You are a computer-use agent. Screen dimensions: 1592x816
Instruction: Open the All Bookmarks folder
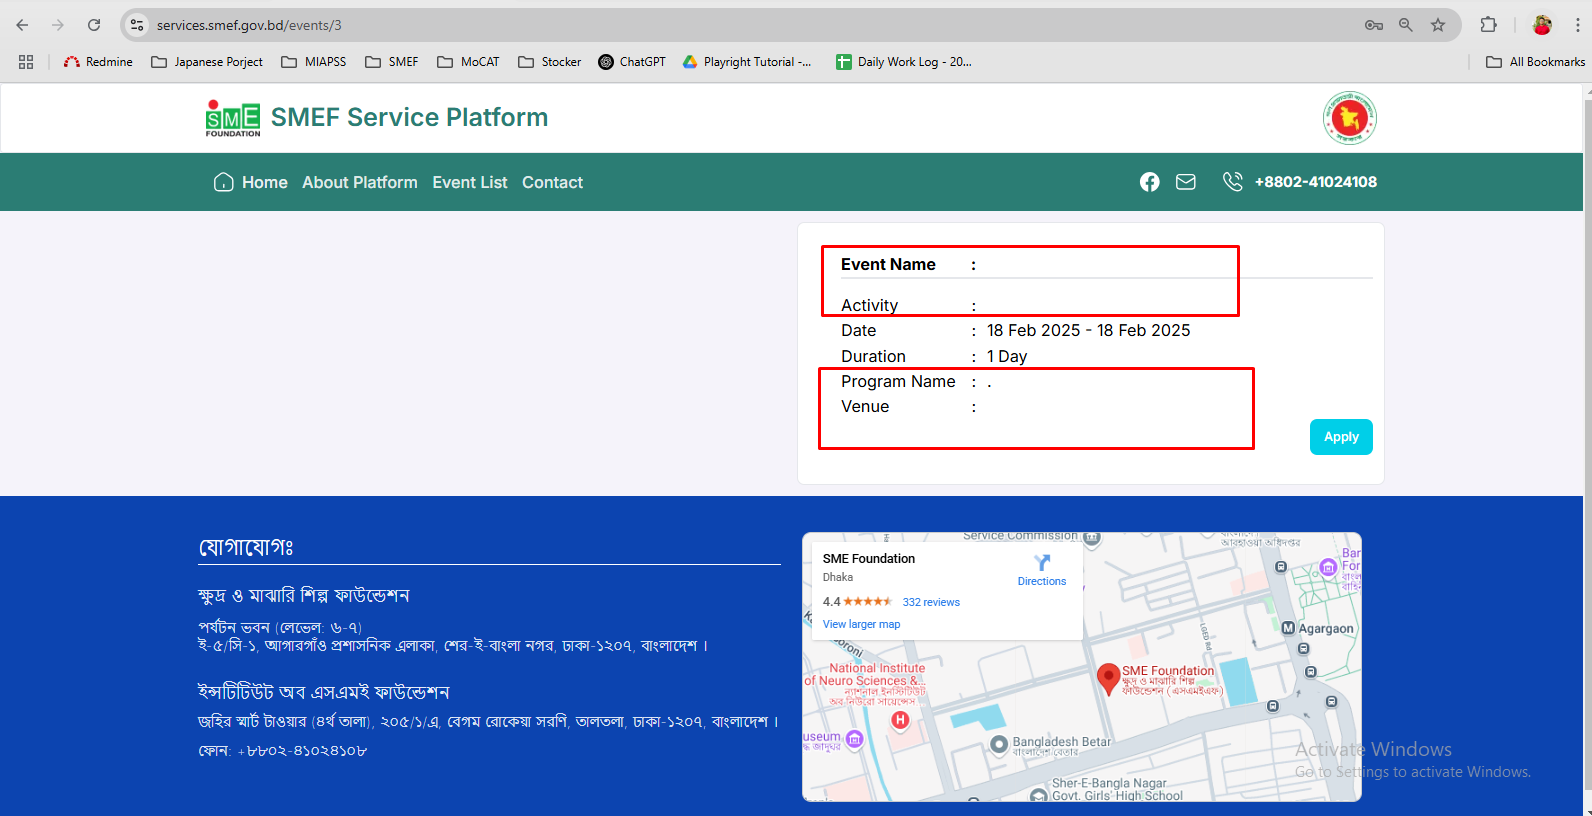pos(1536,62)
